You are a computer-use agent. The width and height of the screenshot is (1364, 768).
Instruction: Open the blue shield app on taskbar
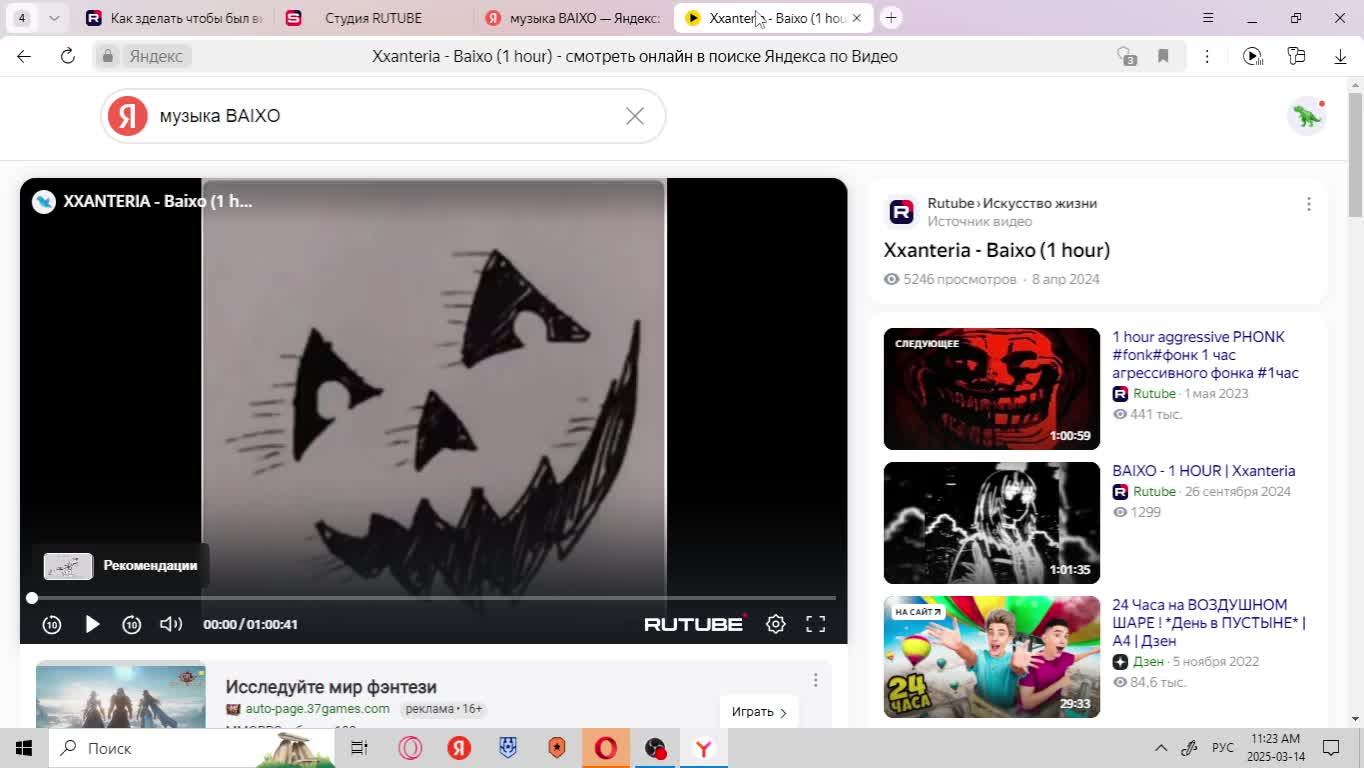coord(508,748)
